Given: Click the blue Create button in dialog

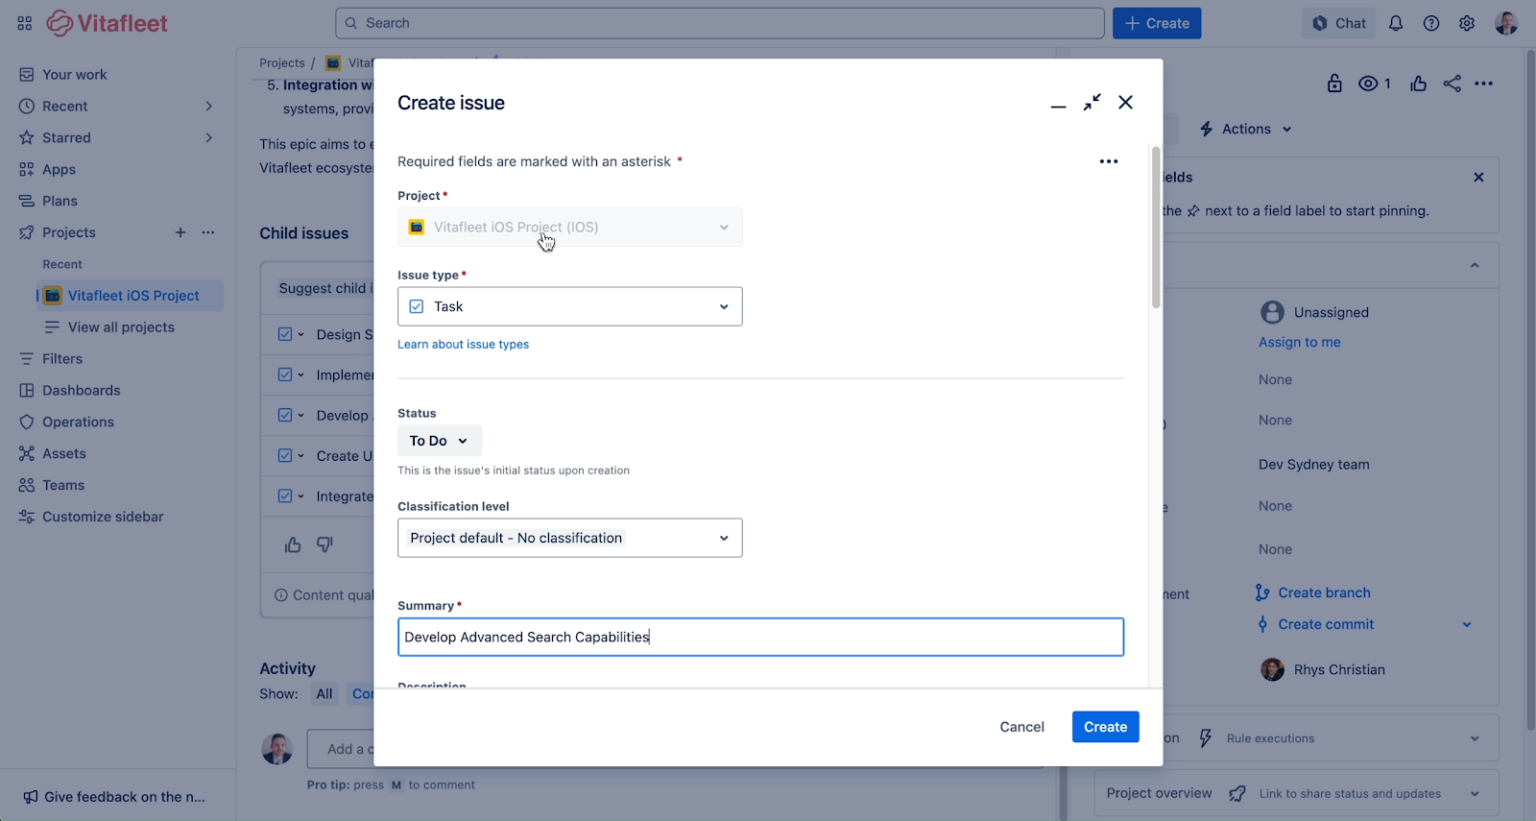Looking at the screenshot, I should point(1105,727).
